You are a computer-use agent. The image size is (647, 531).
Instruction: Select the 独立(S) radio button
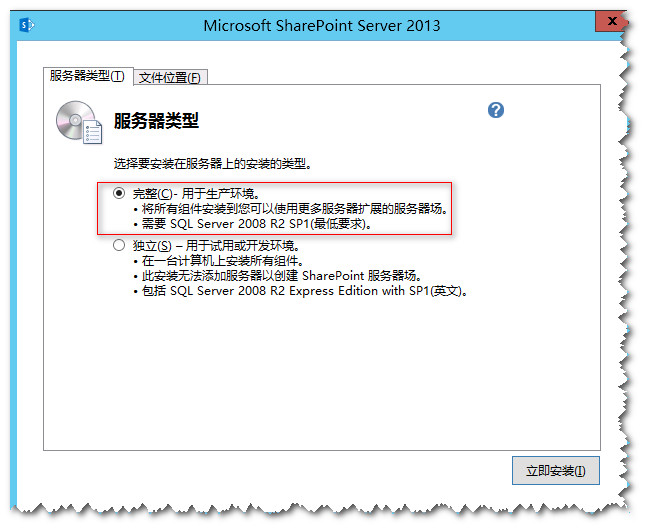119,245
